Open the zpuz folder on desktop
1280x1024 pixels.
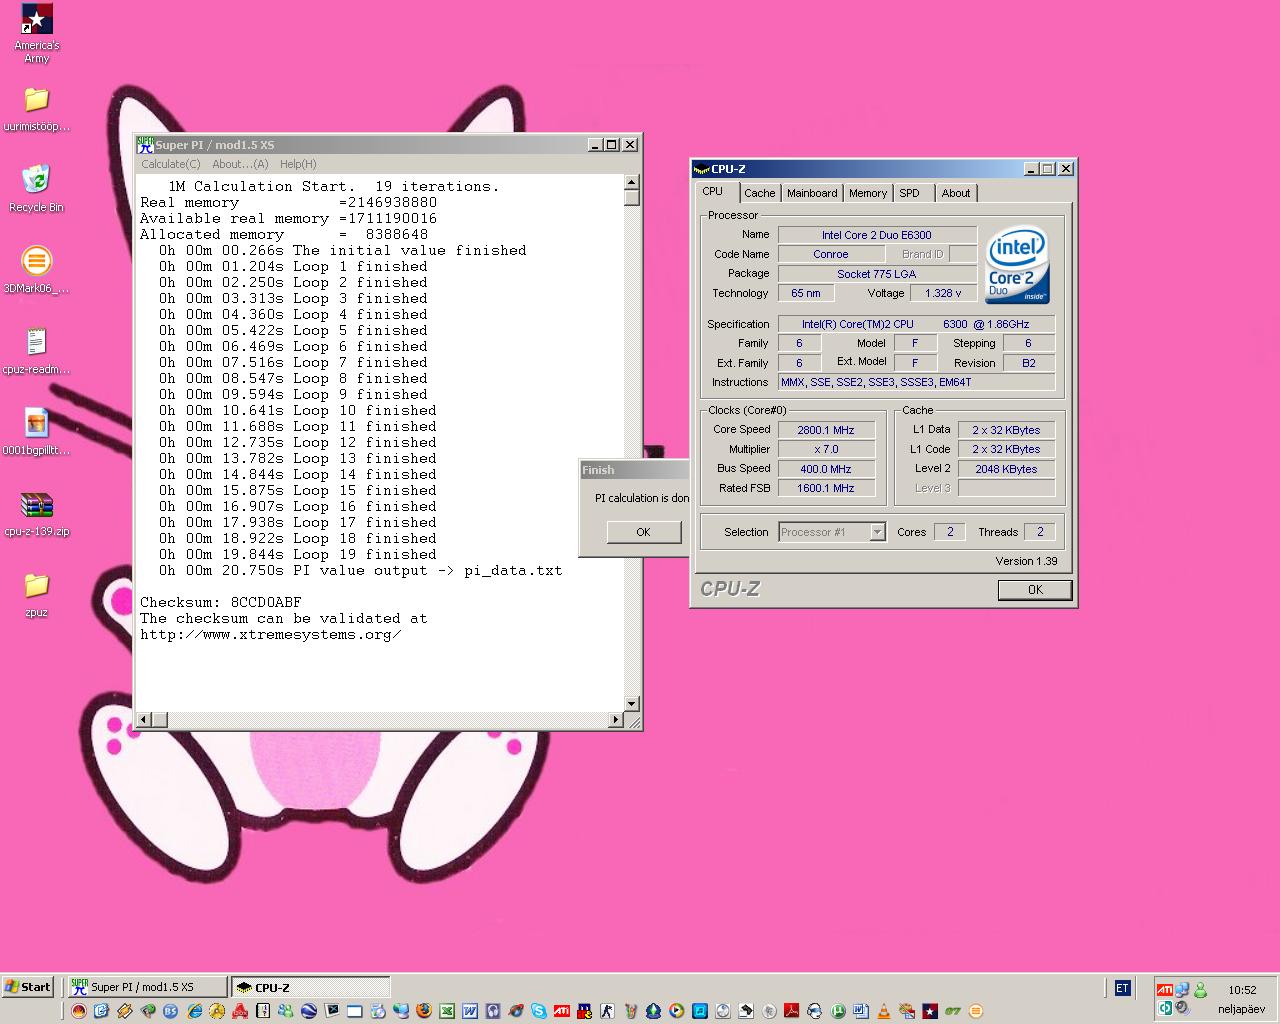tap(37, 595)
